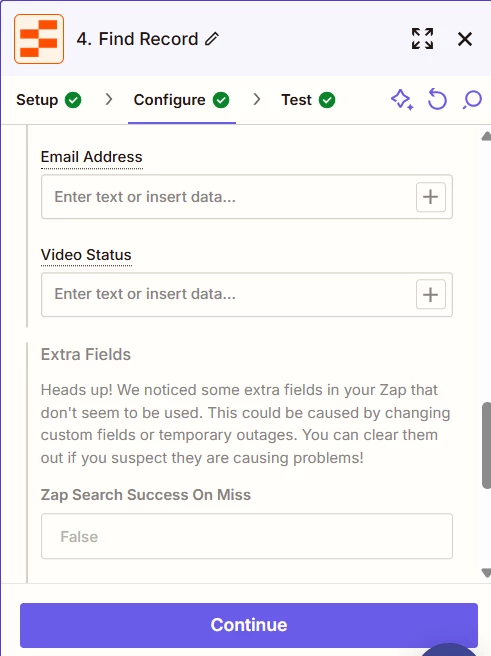This screenshot has height=656, width=491.
Task: Open the AI sparkle assistant icon
Action: [x=402, y=100]
